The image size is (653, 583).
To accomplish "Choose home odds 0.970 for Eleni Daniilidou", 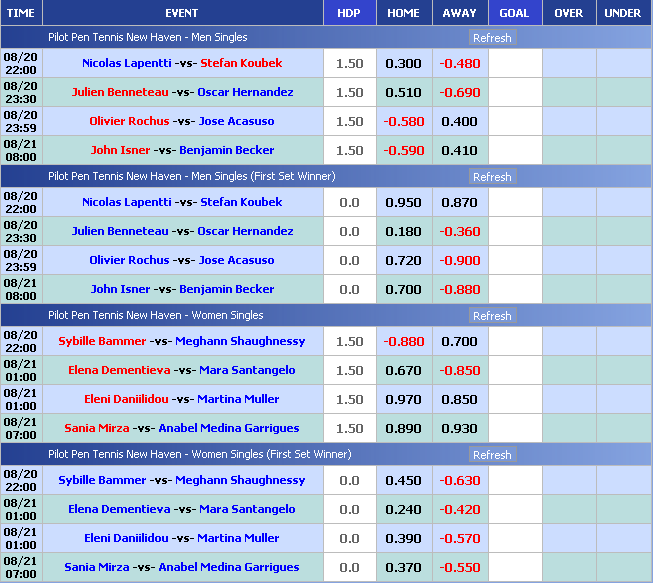I will pyautogui.click(x=403, y=399).
